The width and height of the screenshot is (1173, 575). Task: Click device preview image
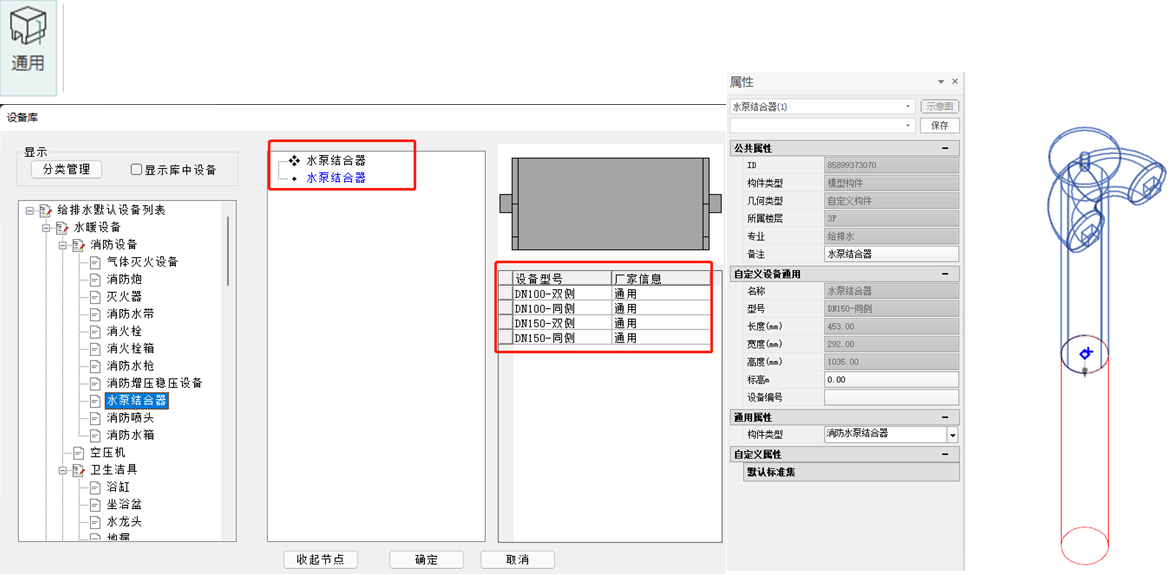pos(610,203)
